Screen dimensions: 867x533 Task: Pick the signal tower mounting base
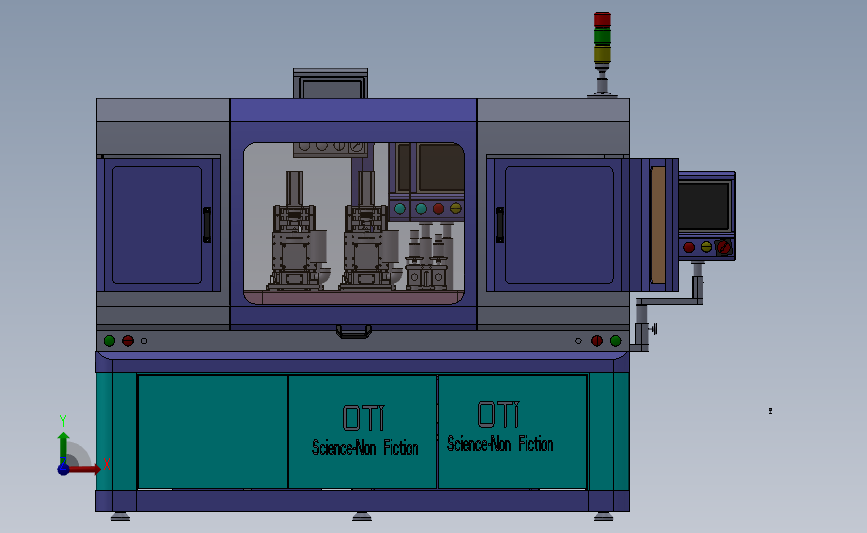tap(602, 95)
